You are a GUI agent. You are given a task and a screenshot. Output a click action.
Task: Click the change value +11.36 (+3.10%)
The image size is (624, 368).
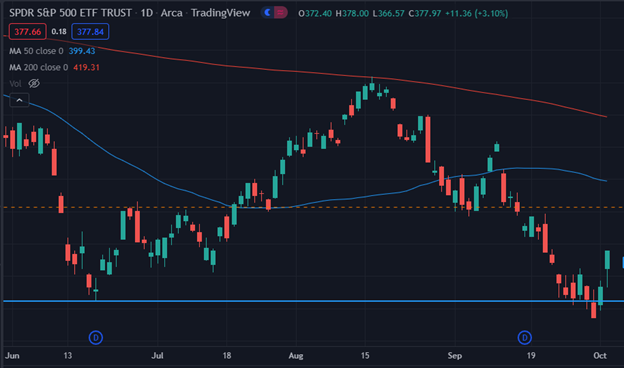click(476, 14)
